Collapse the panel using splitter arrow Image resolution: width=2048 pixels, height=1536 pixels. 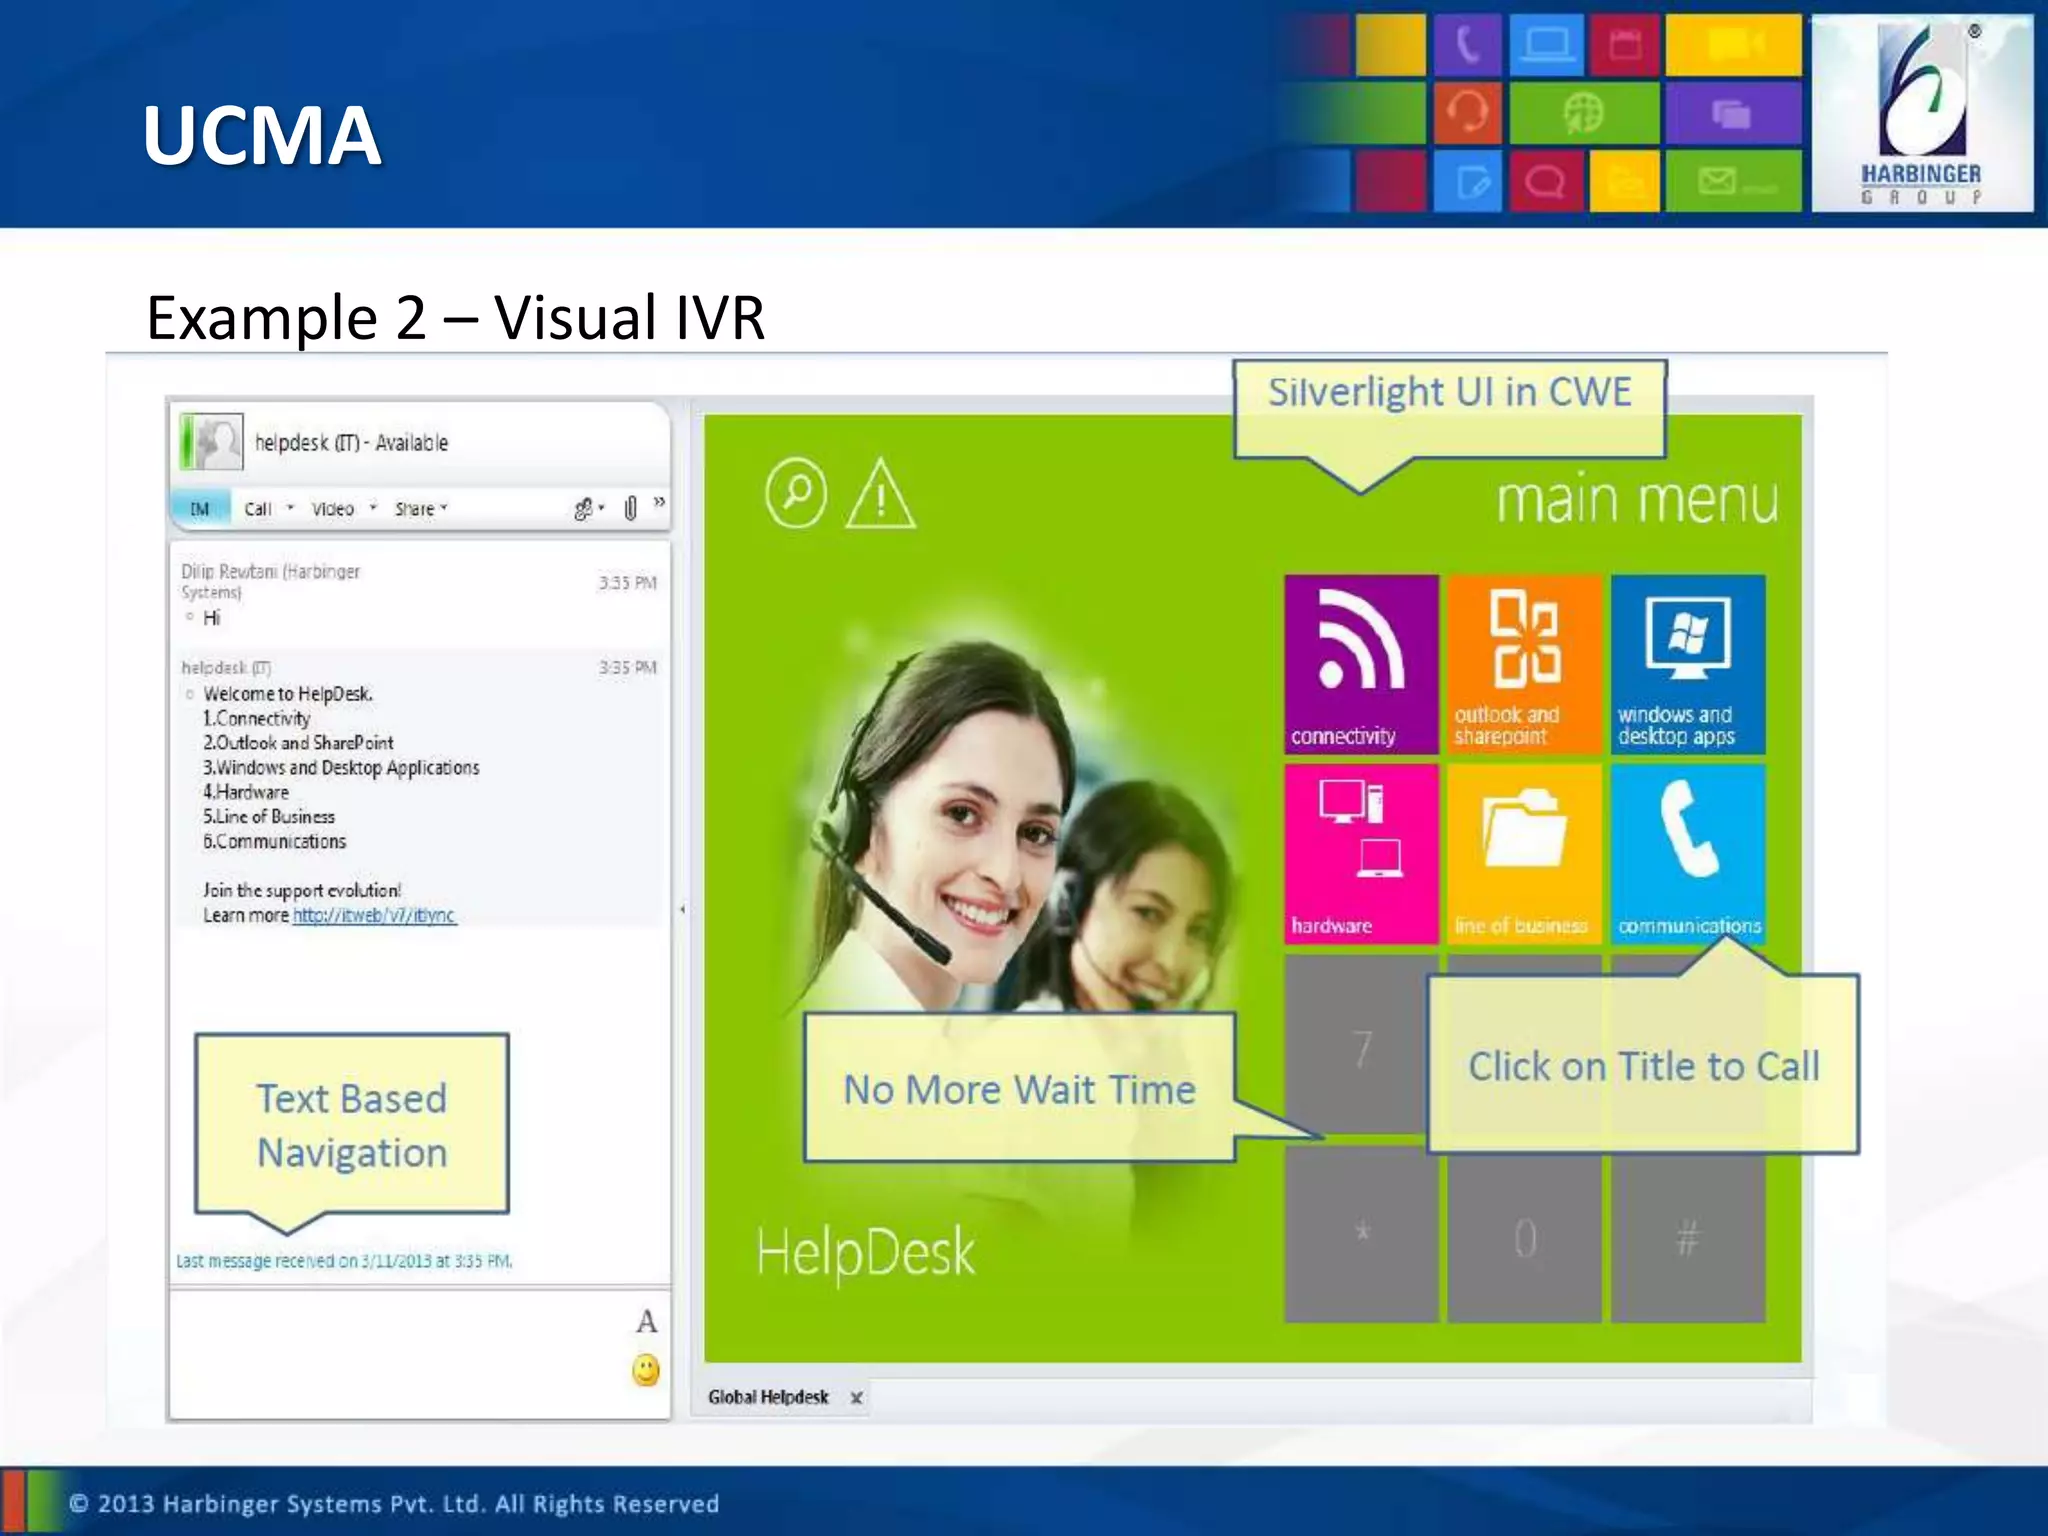[683, 909]
